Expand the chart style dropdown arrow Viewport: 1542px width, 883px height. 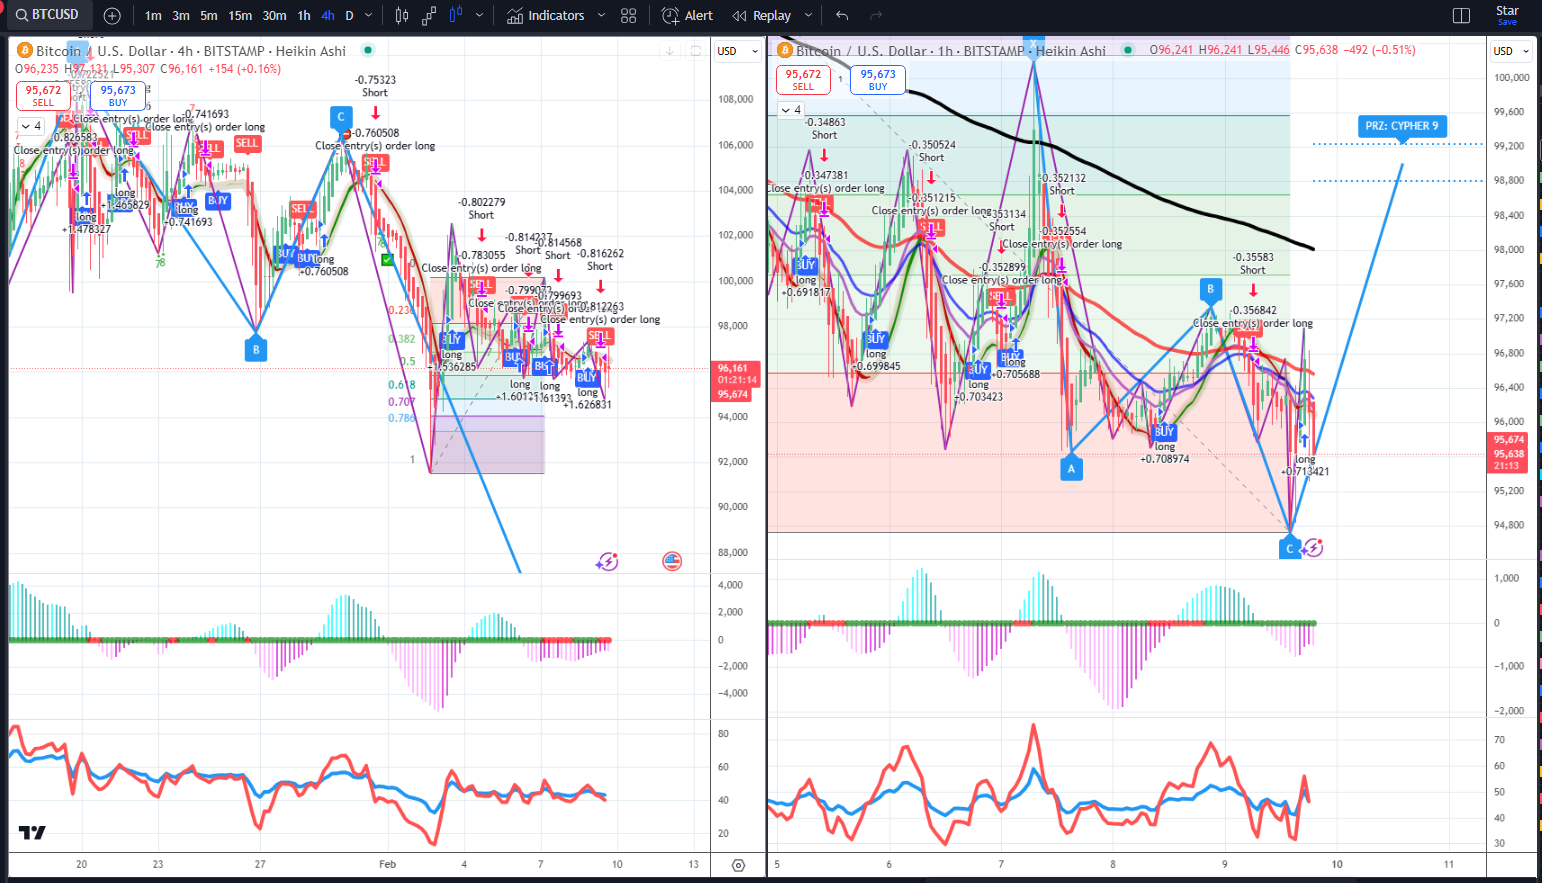point(480,15)
